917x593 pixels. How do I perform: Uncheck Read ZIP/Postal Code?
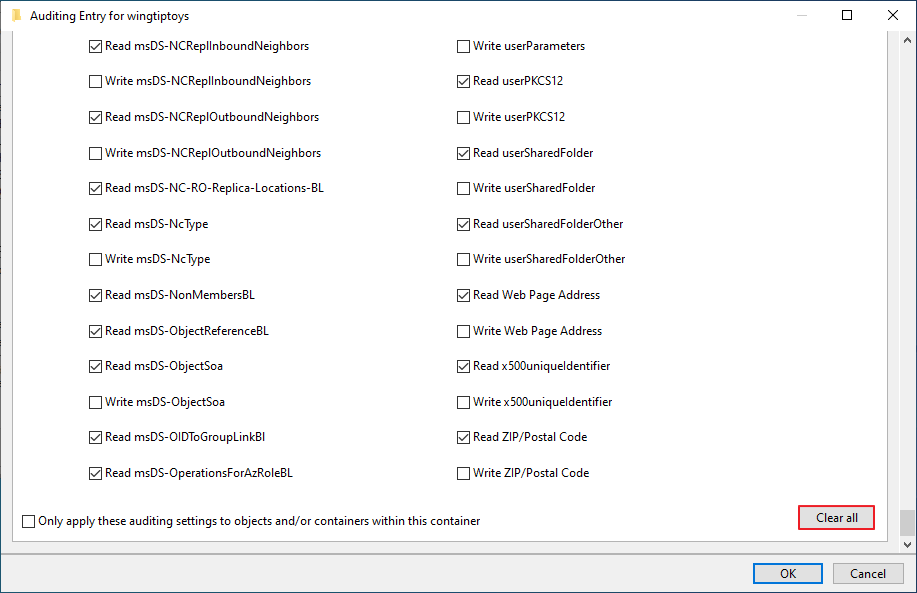[463, 437]
